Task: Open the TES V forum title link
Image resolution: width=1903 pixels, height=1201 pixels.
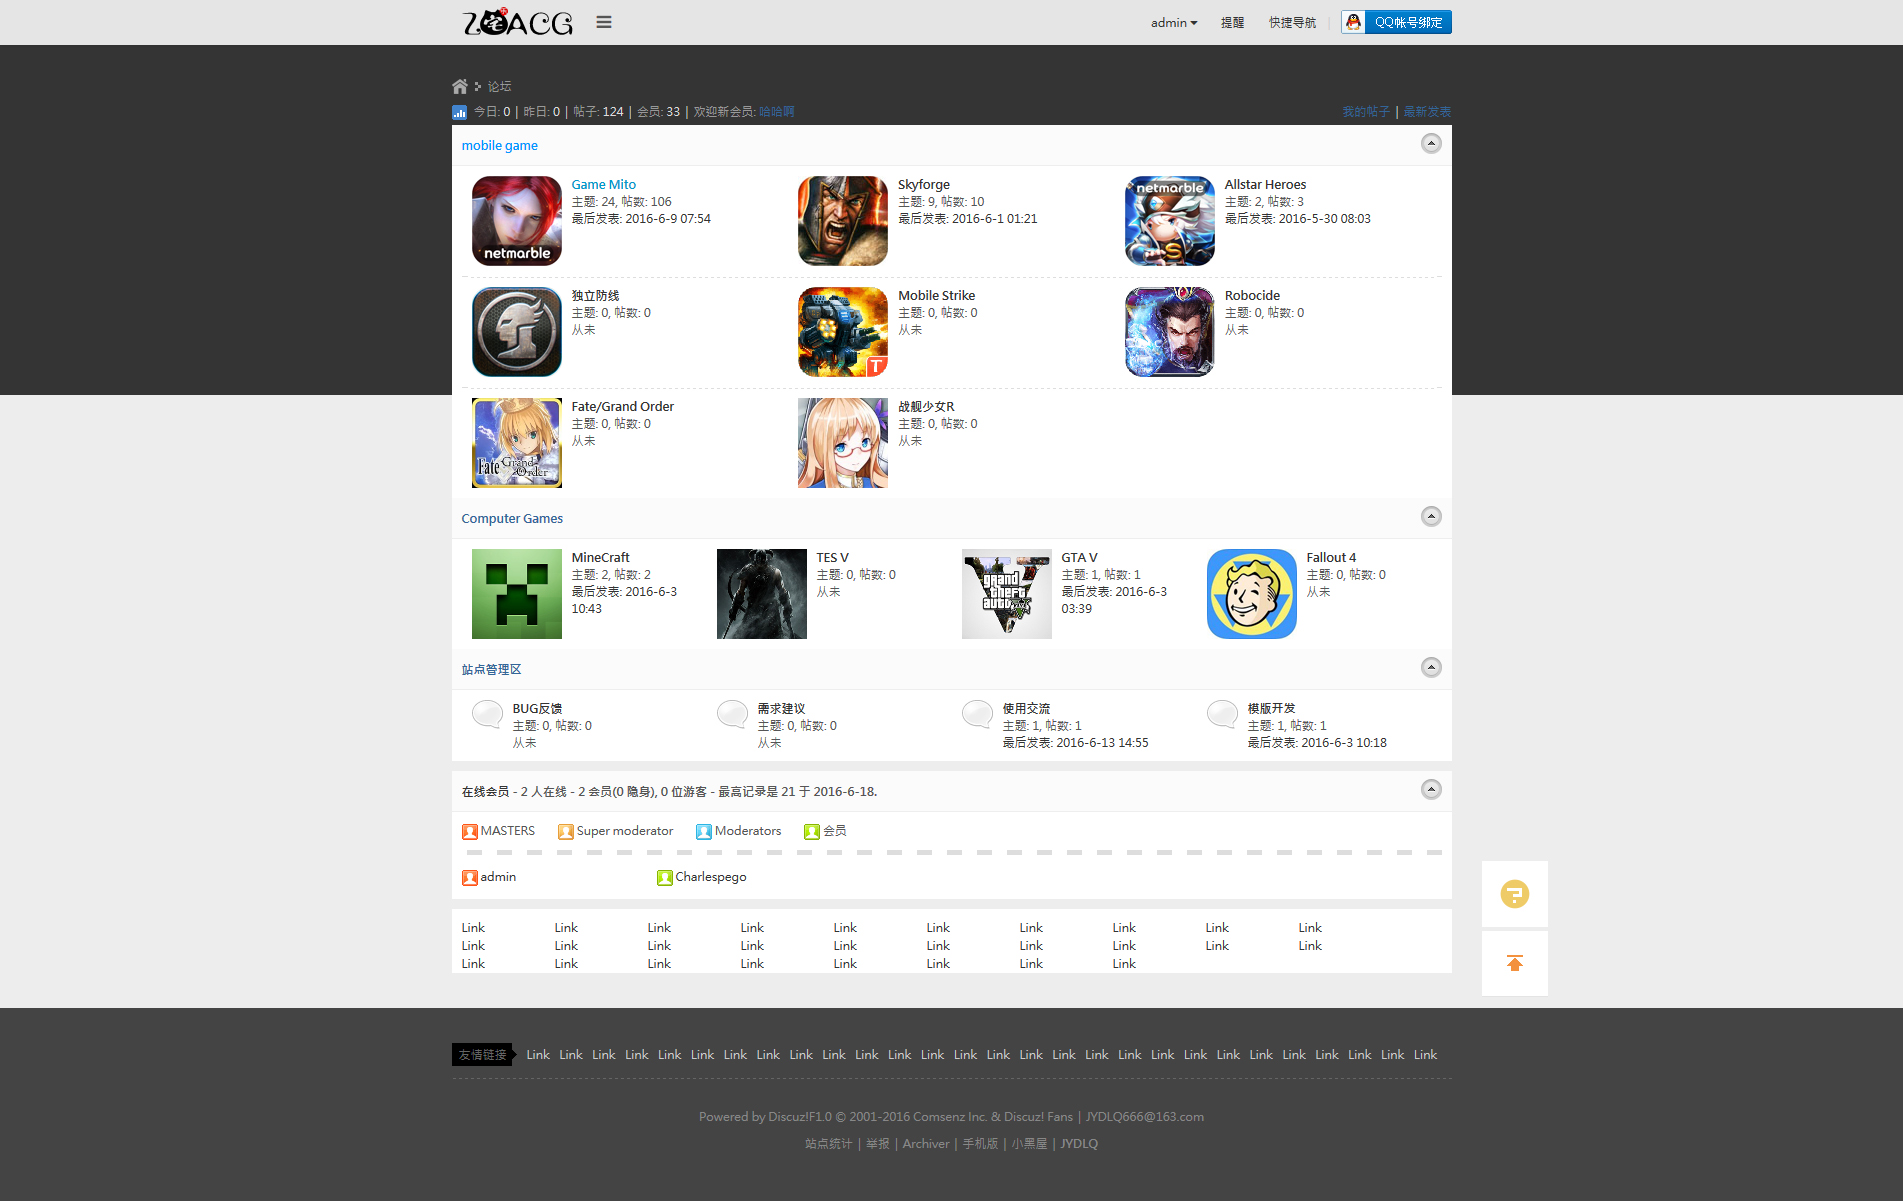Action: tap(832, 558)
